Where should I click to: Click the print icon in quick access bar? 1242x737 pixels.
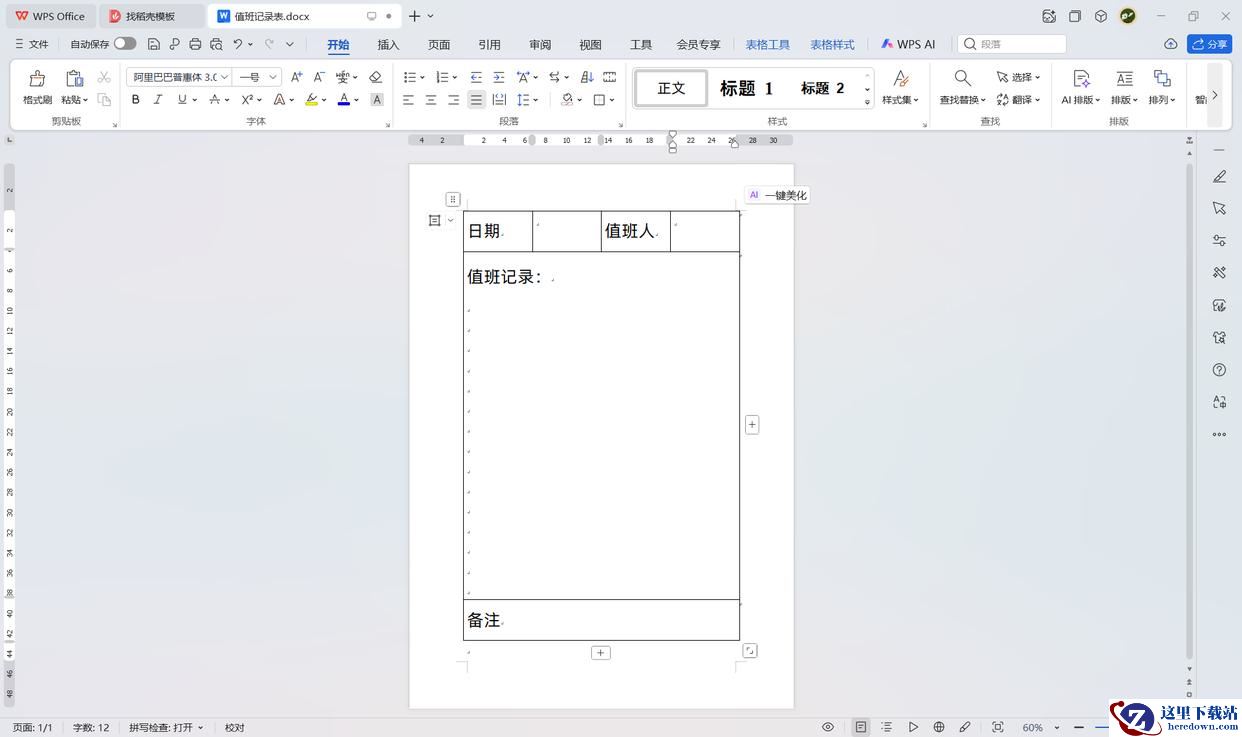click(x=195, y=44)
